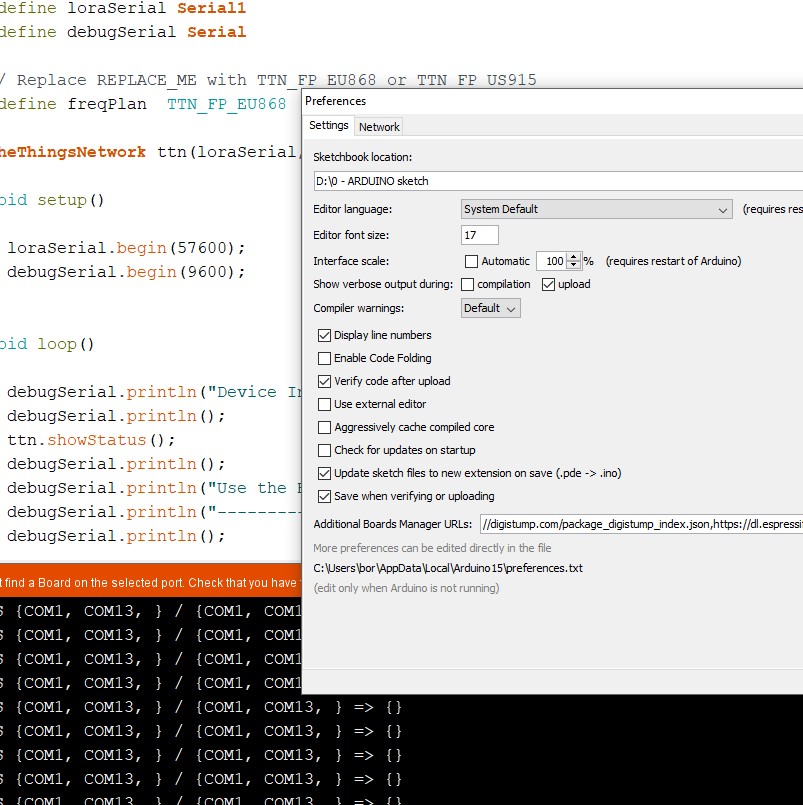Open the Editor language dropdown
803x805 pixels.
[x=596, y=209]
